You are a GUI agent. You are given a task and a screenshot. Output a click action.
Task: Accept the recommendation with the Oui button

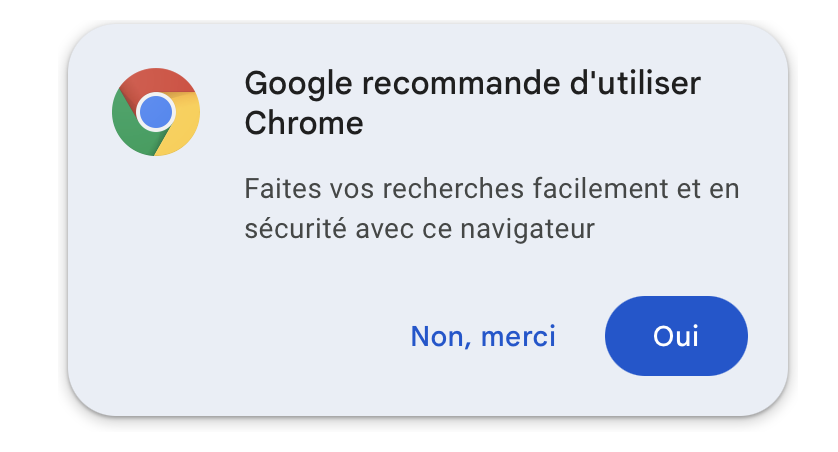[x=676, y=336]
